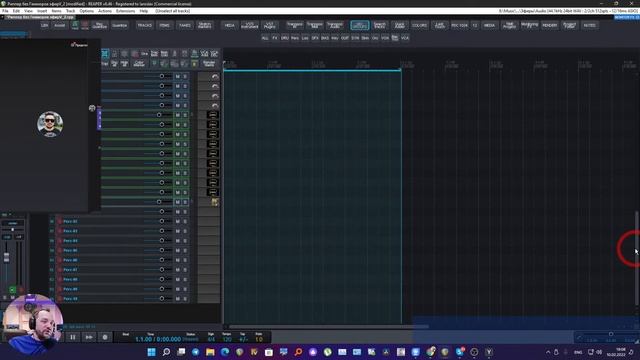Click the 4/4 time signature field
Screen dimensions: 640x360
pyautogui.click(x=211, y=339)
